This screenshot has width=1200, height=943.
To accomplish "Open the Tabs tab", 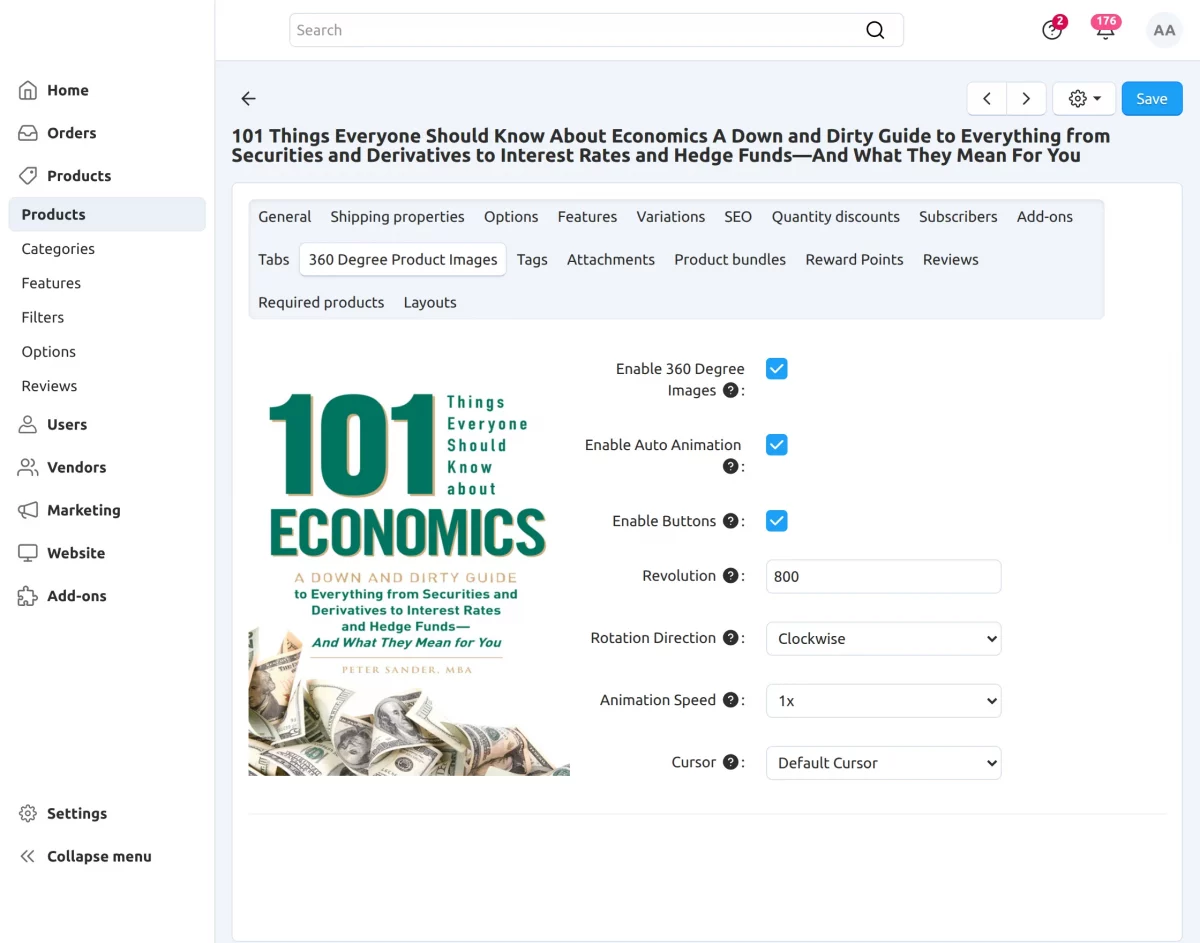I will point(274,260).
